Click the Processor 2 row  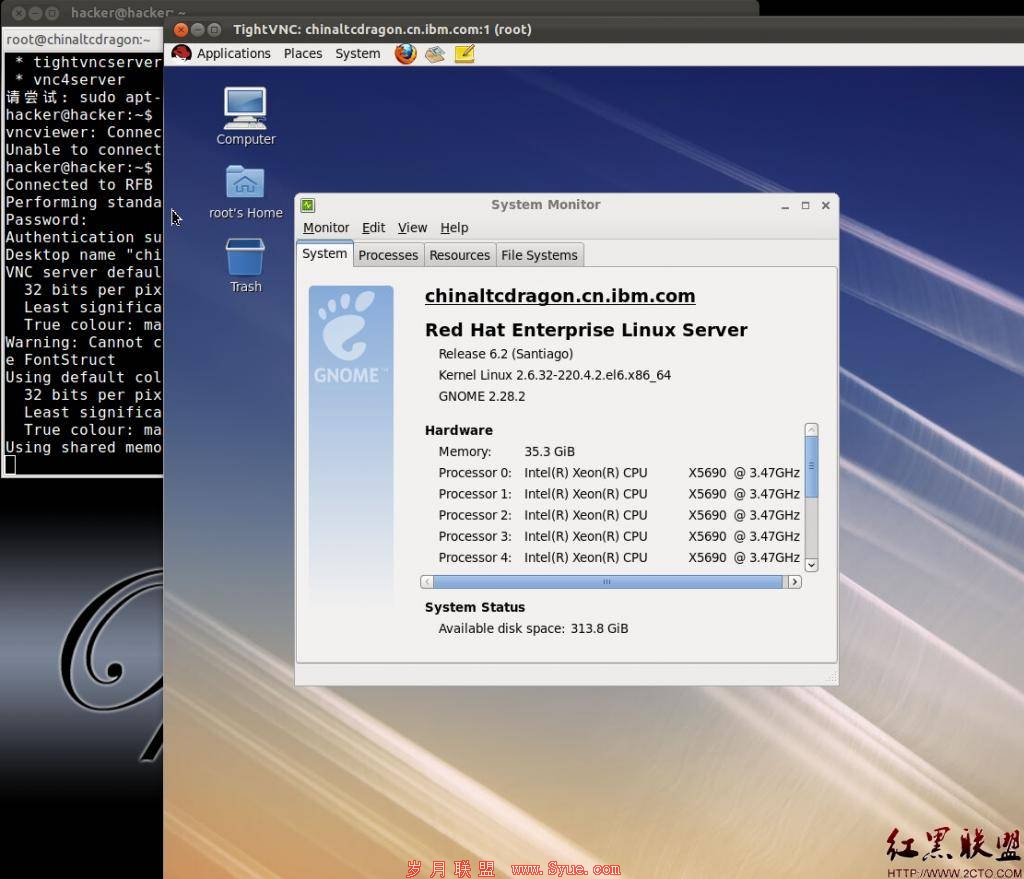pyautogui.click(x=619, y=515)
